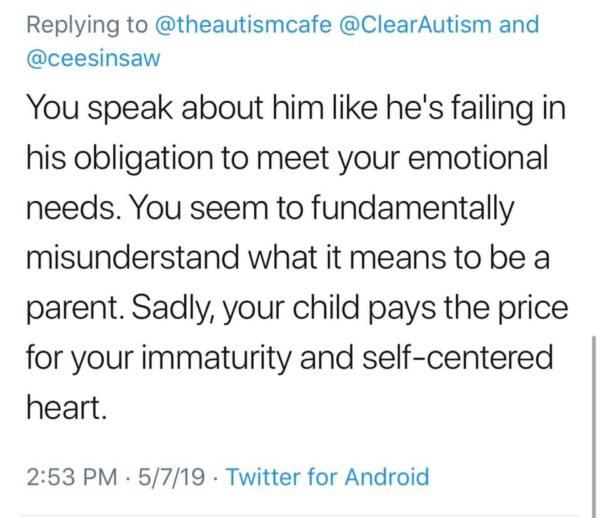This screenshot has width=600, height=518.
Task: Click the hyphenated word 'self-centered'
Action: coord(458,357)
